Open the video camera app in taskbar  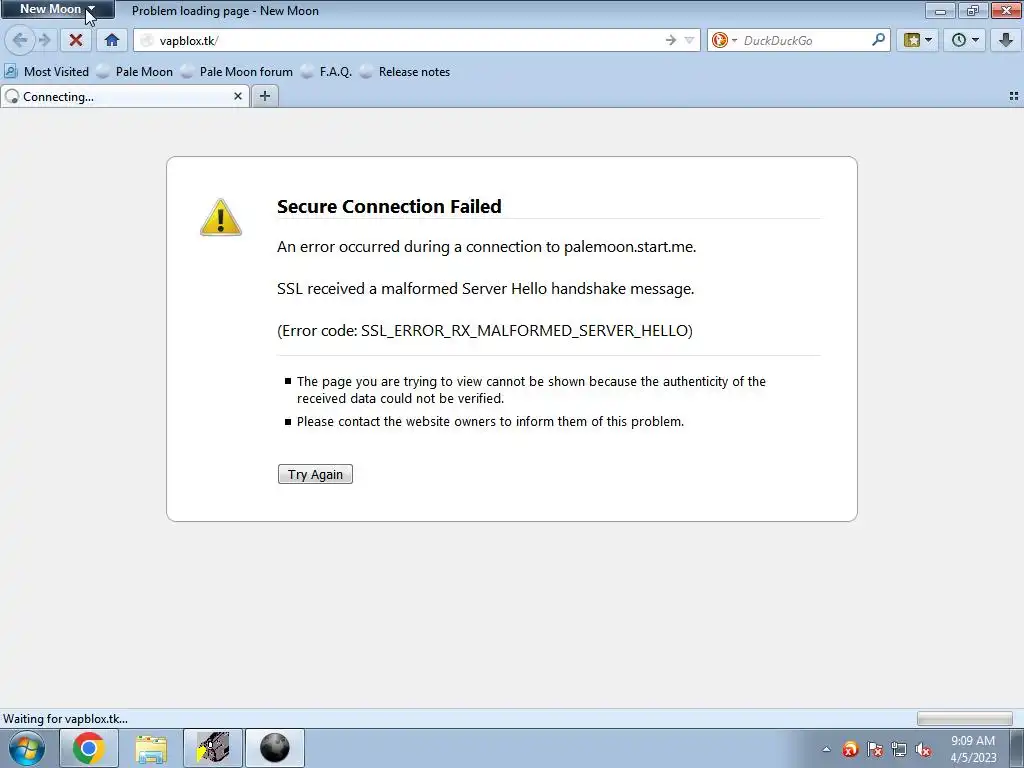213,748
